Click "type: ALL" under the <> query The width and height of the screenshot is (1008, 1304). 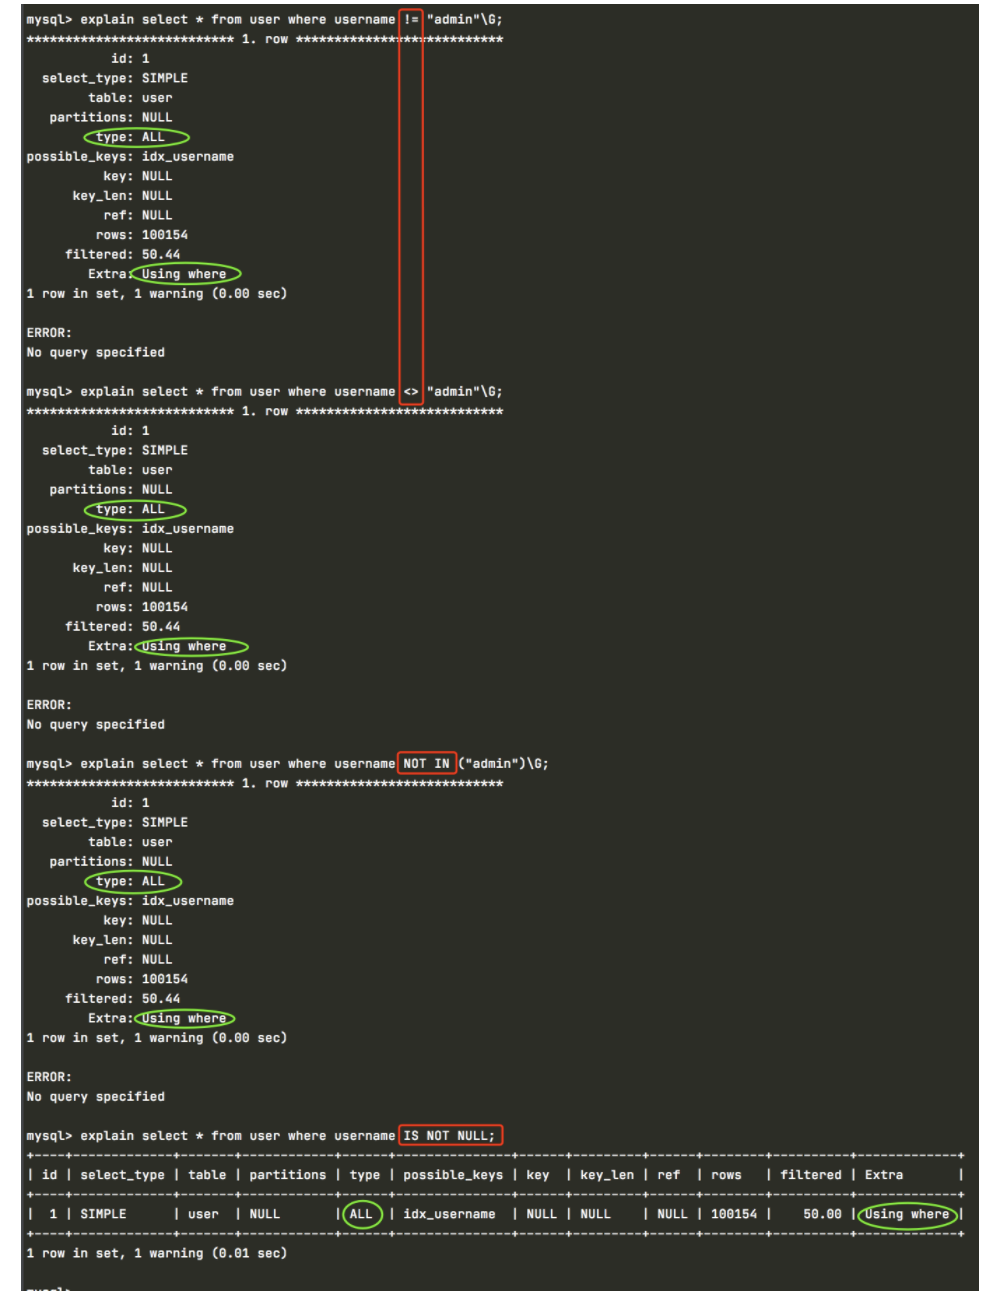pos(130,509)
